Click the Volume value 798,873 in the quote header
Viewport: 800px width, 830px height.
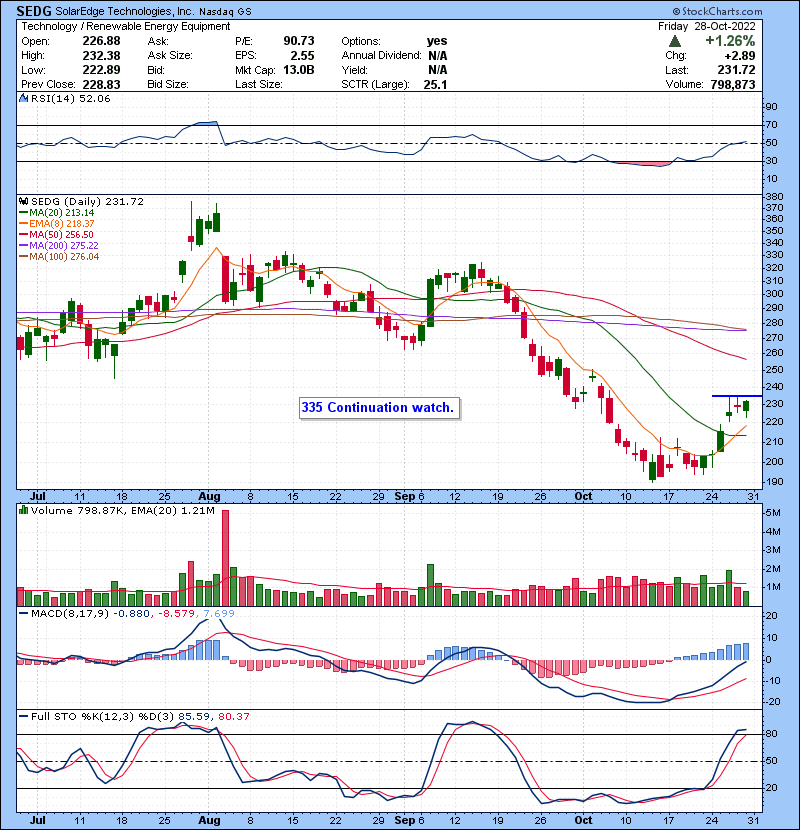pos(733,85)
